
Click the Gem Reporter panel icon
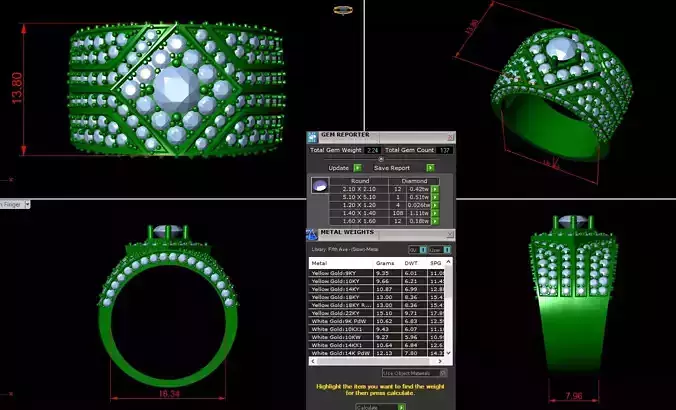pyautogui.click(x=312, y=137)
